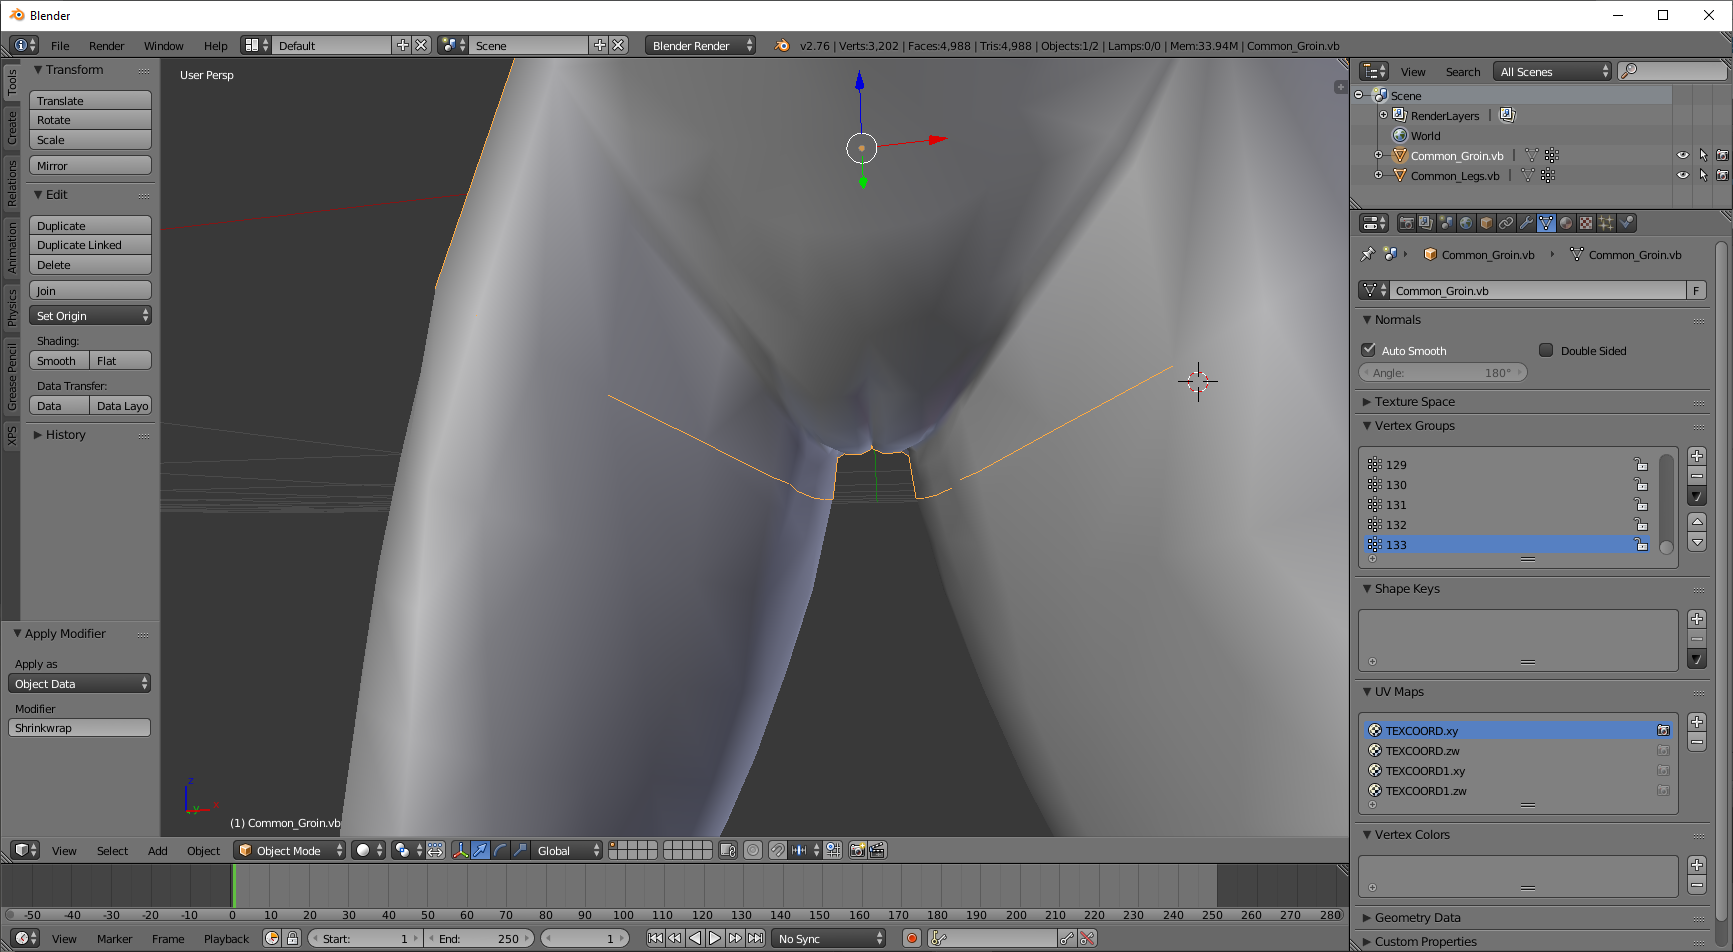Open the Particles properties tab icon
1733x952 pixels.
point(1606,223)
